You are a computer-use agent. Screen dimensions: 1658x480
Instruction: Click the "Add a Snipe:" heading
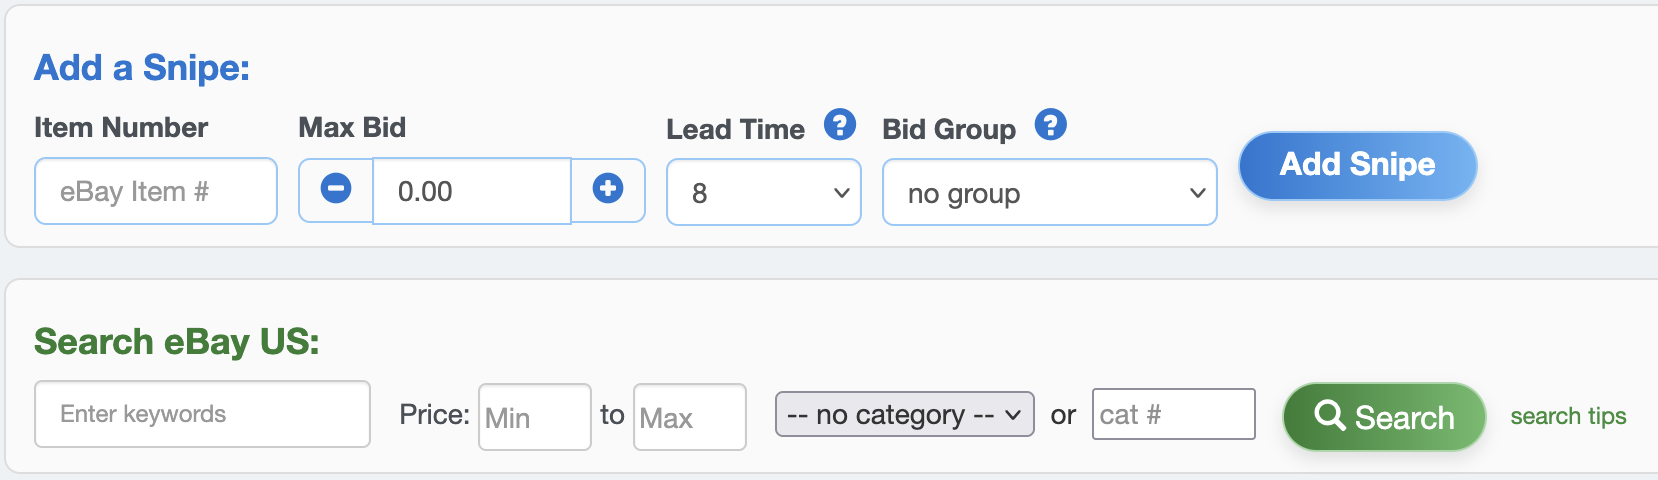pyautogui.click(x=142, y=67)
